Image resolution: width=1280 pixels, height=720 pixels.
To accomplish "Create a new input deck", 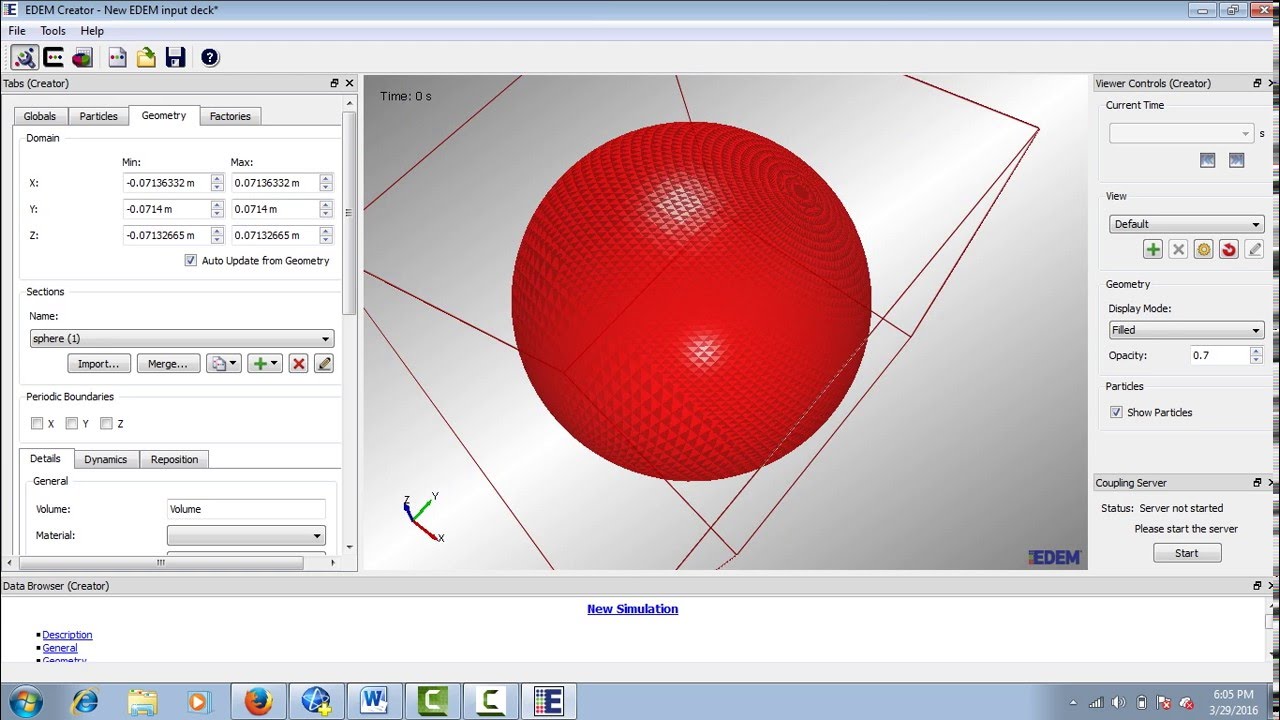I will [x=118, y=57].
